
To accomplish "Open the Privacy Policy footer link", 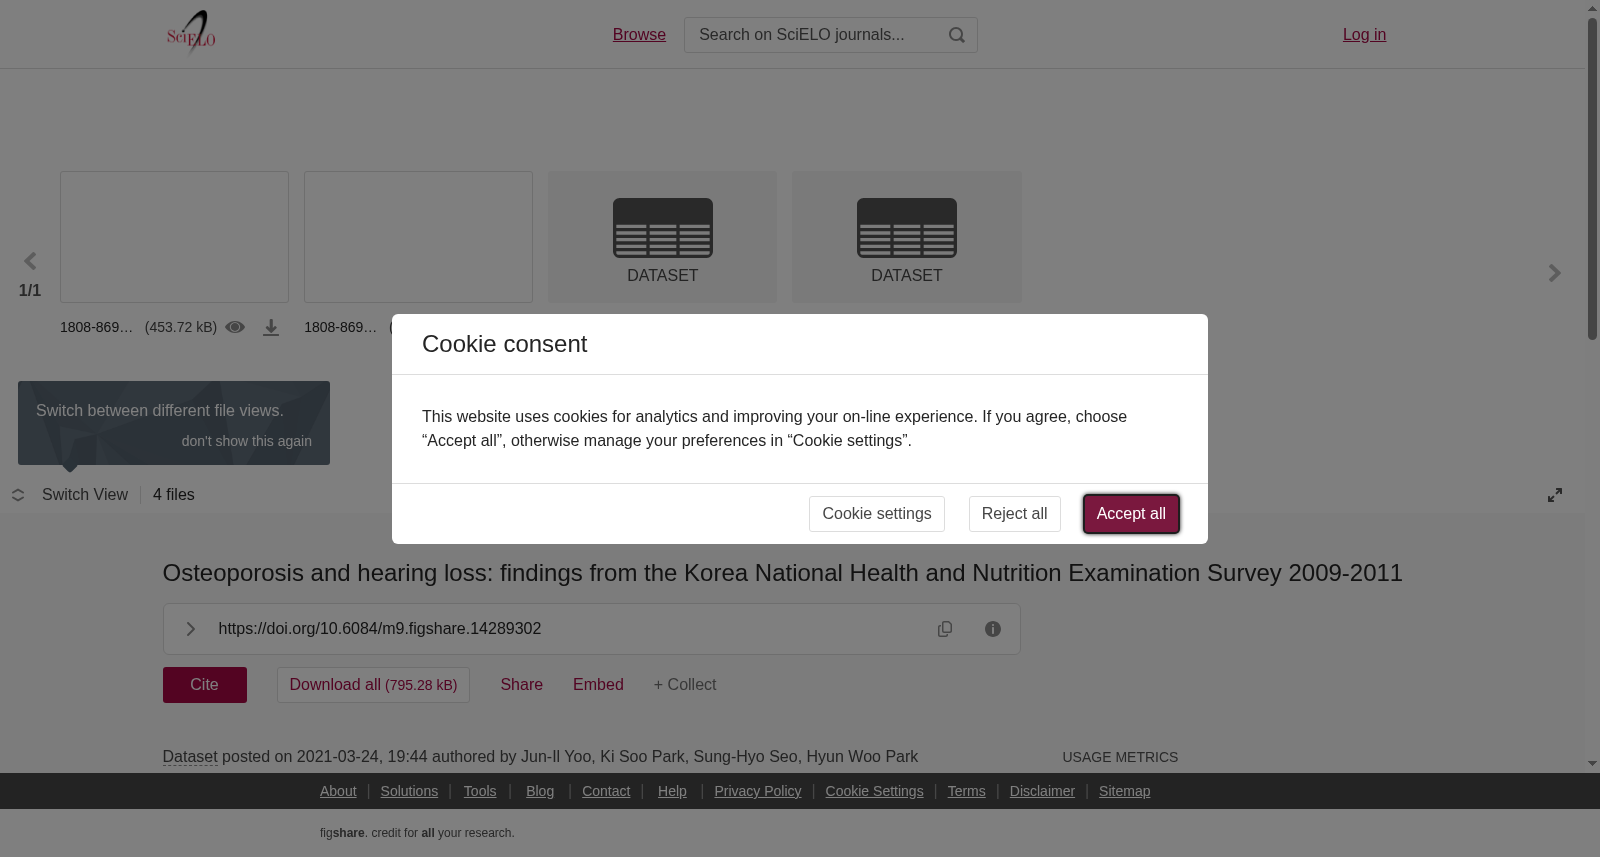I will (758, 791).
